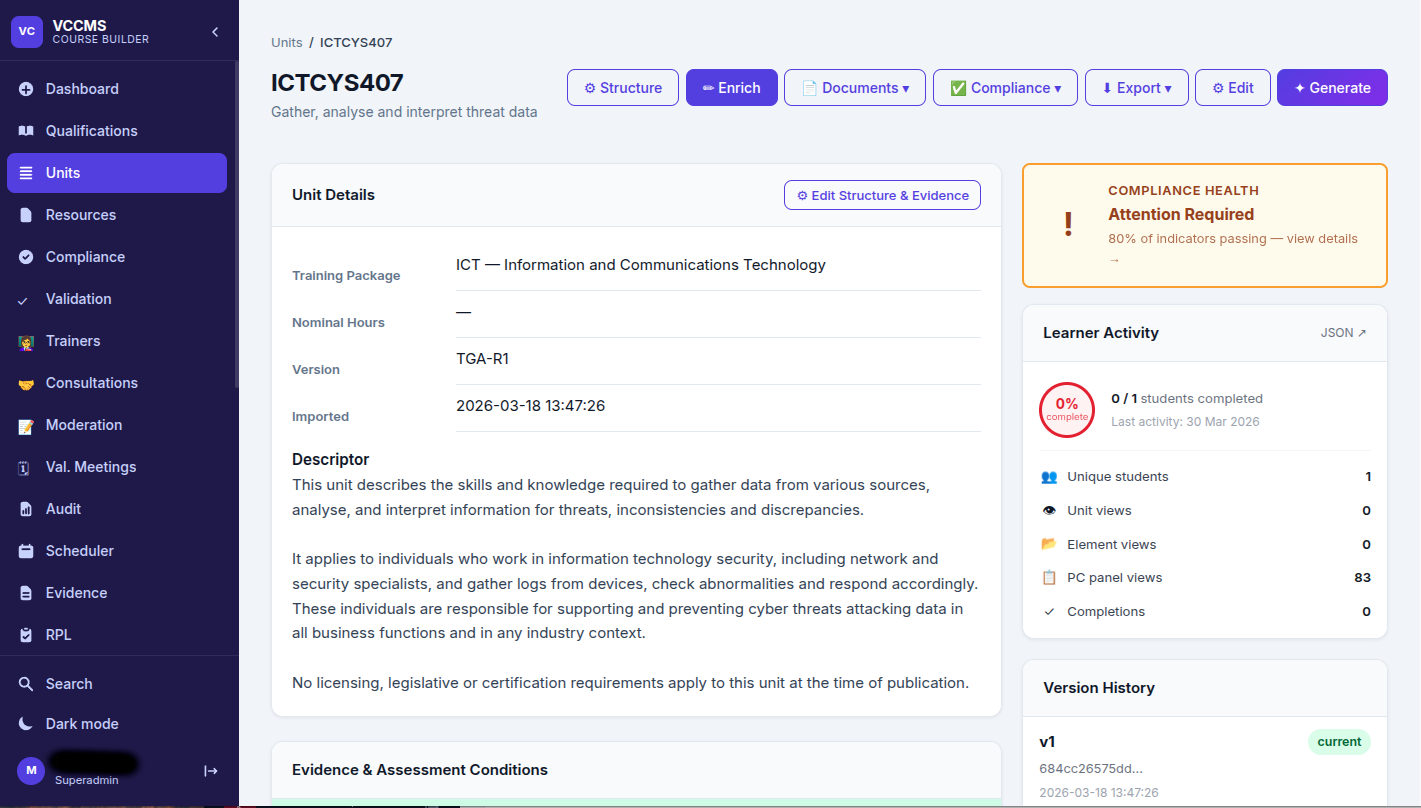Click the folder icon beside Element views
Viewport: 1421px width, 808px height.
[x=1049, y=545]
